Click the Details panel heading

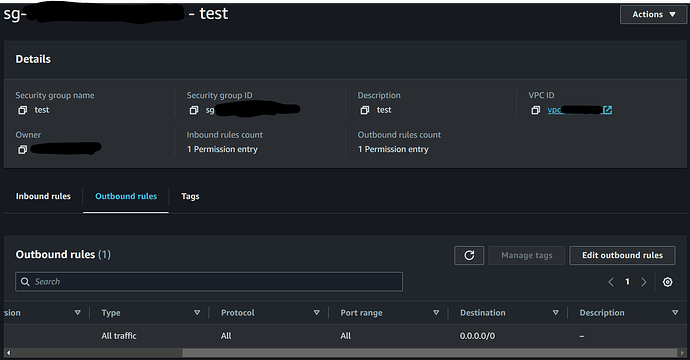33,59
